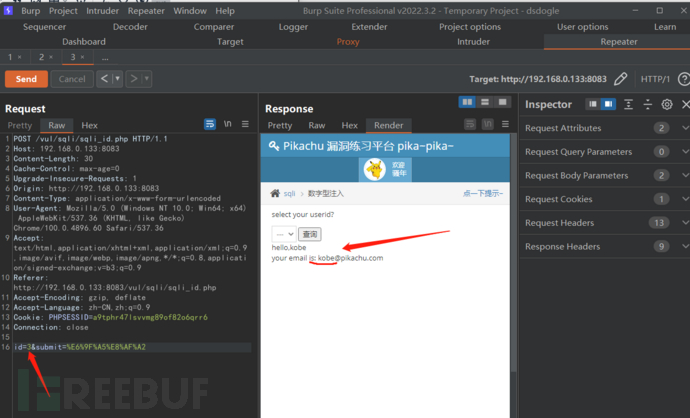The image size is (690, 418).
Task: Toggle response word wrap icon
Action: tap(470, 125)
